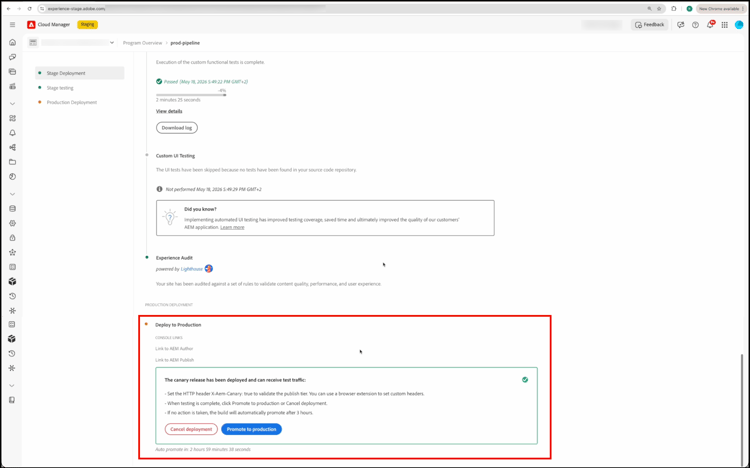Viewport: 750px width, 468px height.
Task: Open the left sidebar bell icon
Action: click(12, 133)
